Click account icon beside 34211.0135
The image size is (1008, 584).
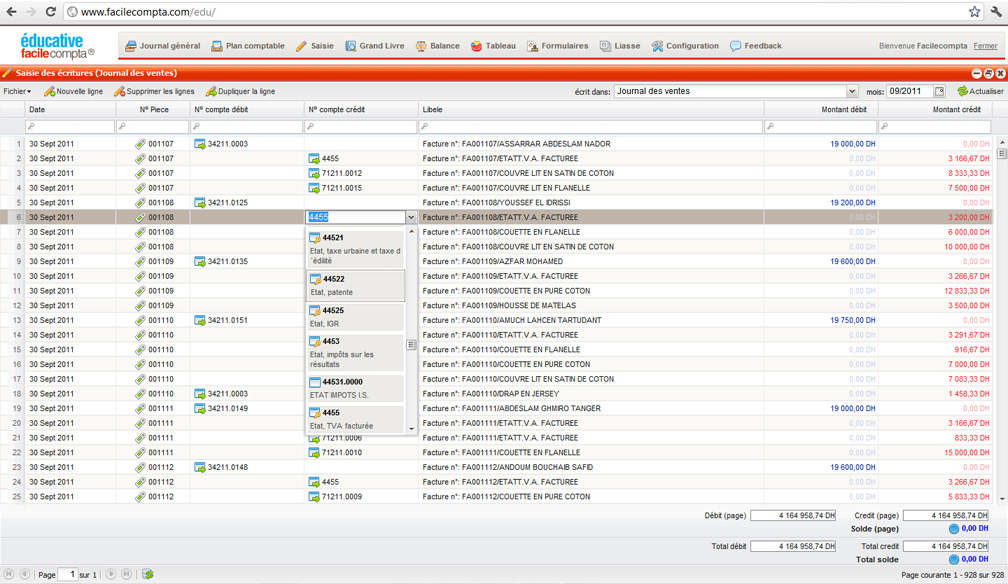tap(200, 262)
